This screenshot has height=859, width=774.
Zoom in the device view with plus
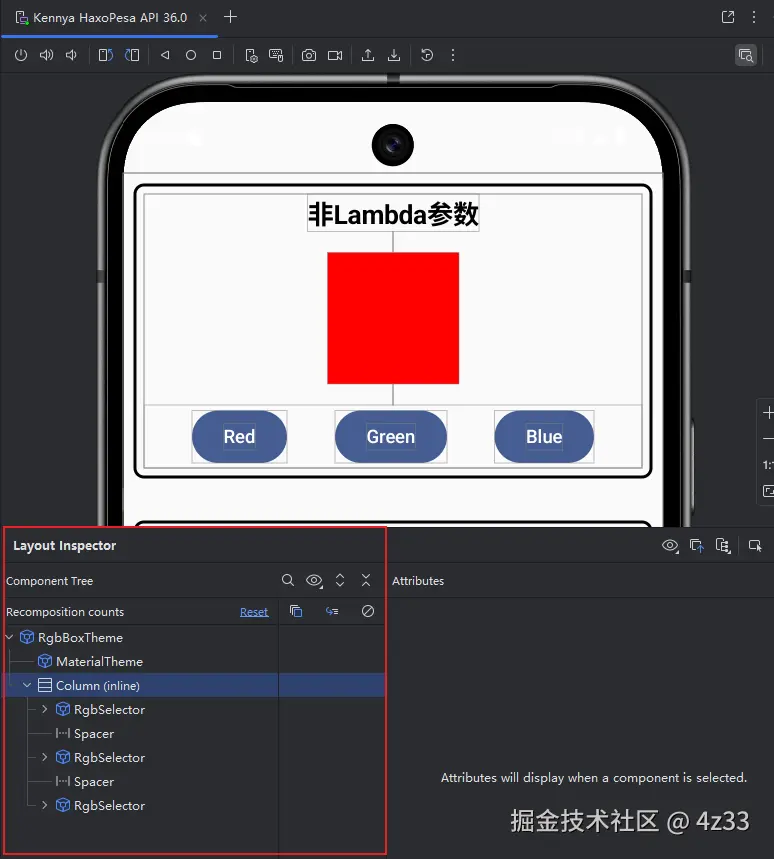[769, 413]
